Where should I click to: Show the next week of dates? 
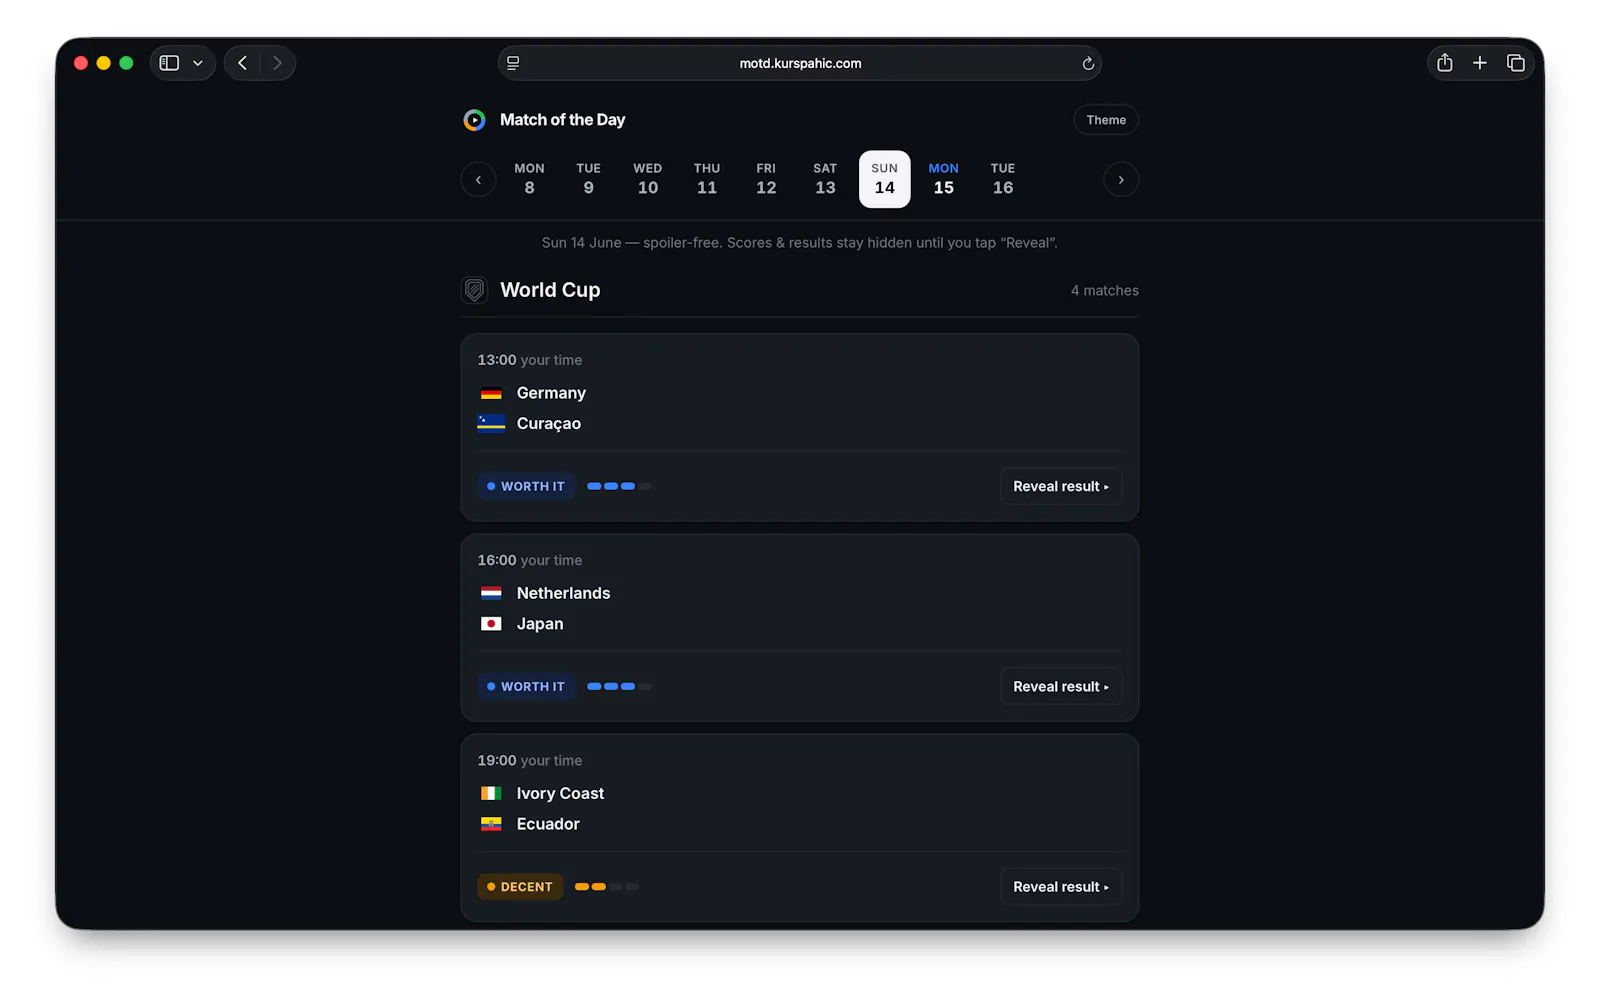pos(1121,180)
